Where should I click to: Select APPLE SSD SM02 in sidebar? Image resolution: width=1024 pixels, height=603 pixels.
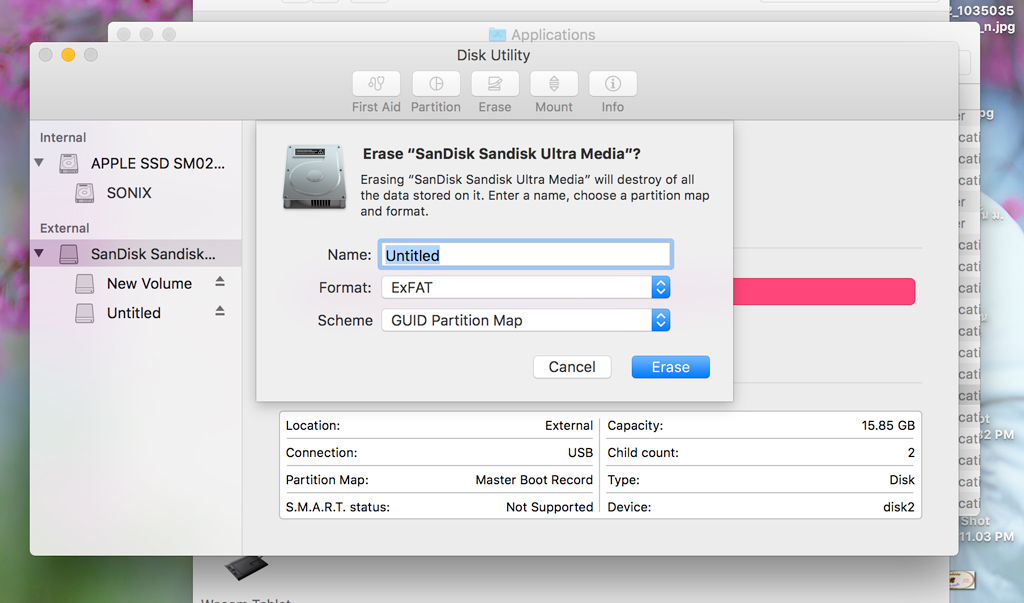157,163
